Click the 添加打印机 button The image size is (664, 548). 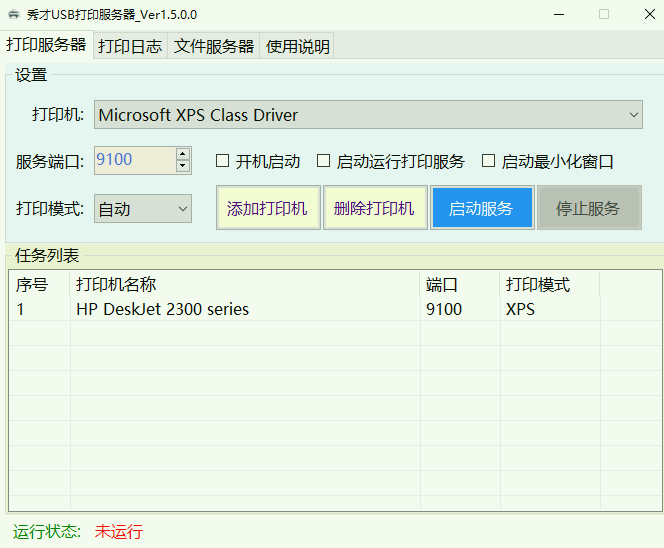click(x=267, y=209)
